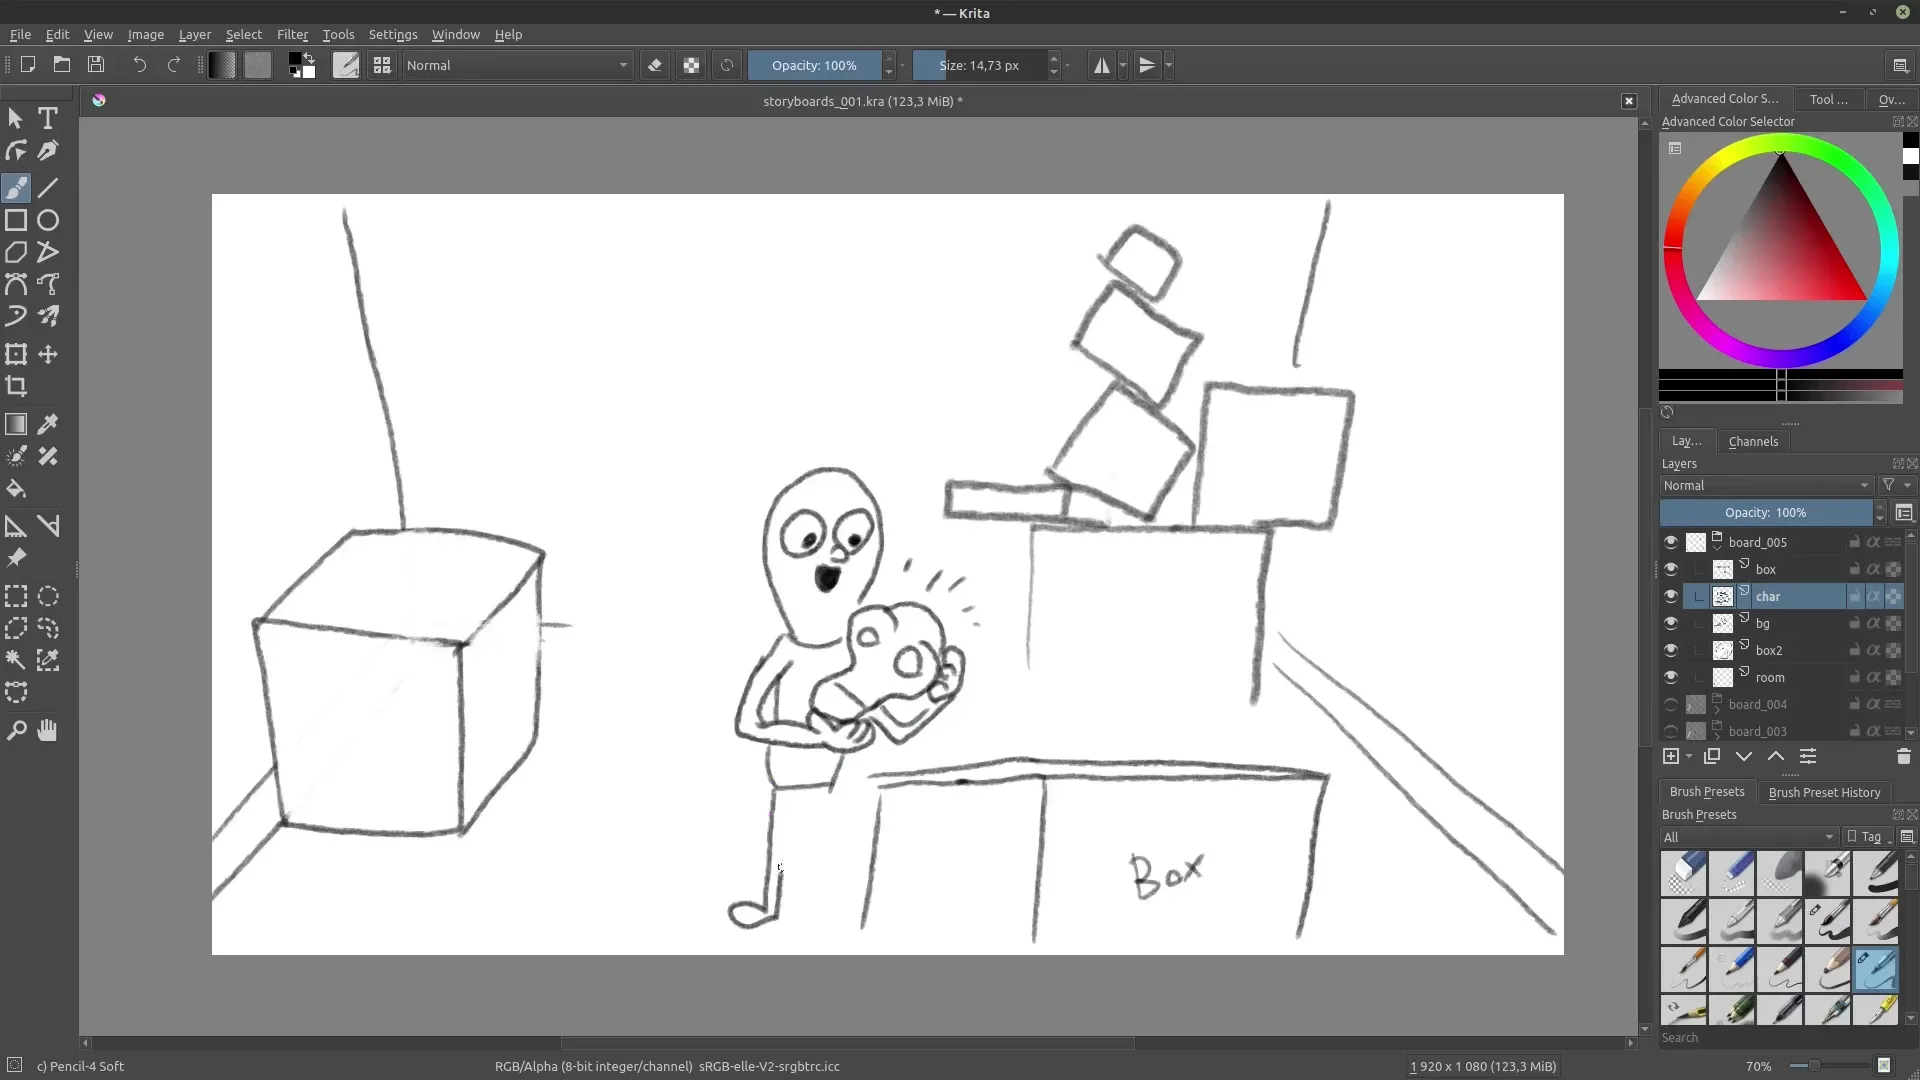Show the board_004 layer
Screen dimensions: 1920x1080
click(1670, 704)
